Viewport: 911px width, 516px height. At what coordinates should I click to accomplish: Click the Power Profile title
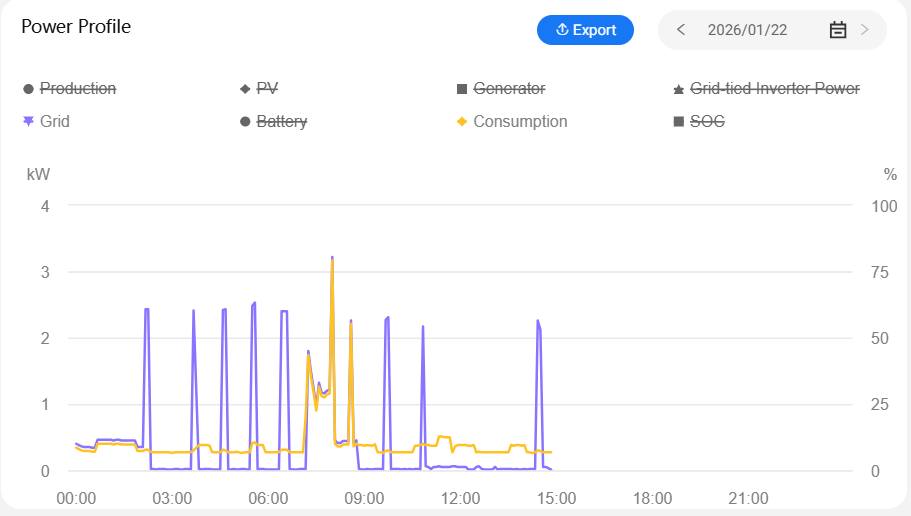(76, 27)
